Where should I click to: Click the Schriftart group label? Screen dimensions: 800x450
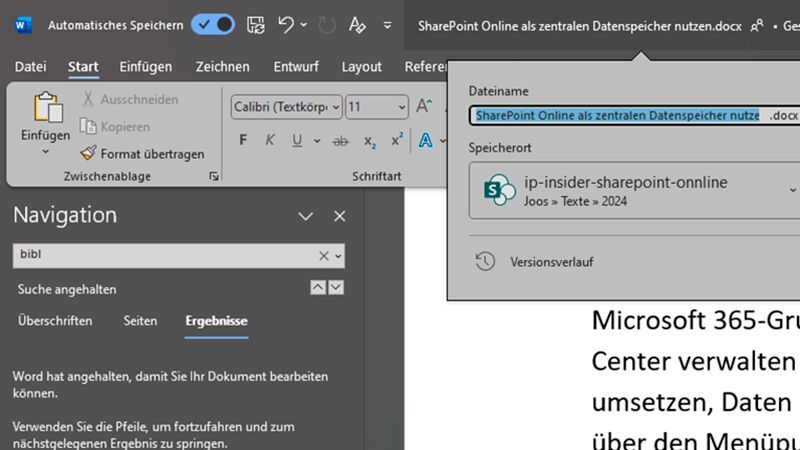click(x=377, y=177)
